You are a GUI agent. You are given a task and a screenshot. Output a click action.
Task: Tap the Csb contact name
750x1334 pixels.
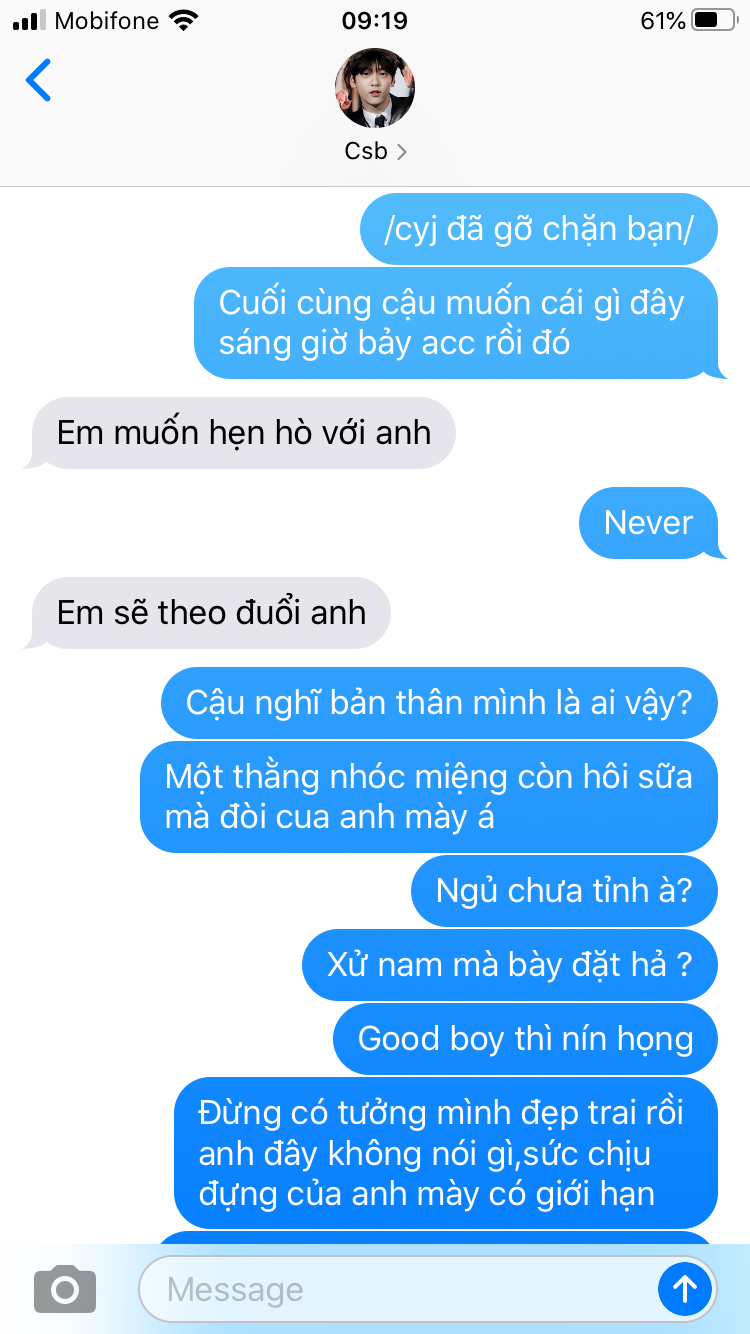(x=366, y=151)
